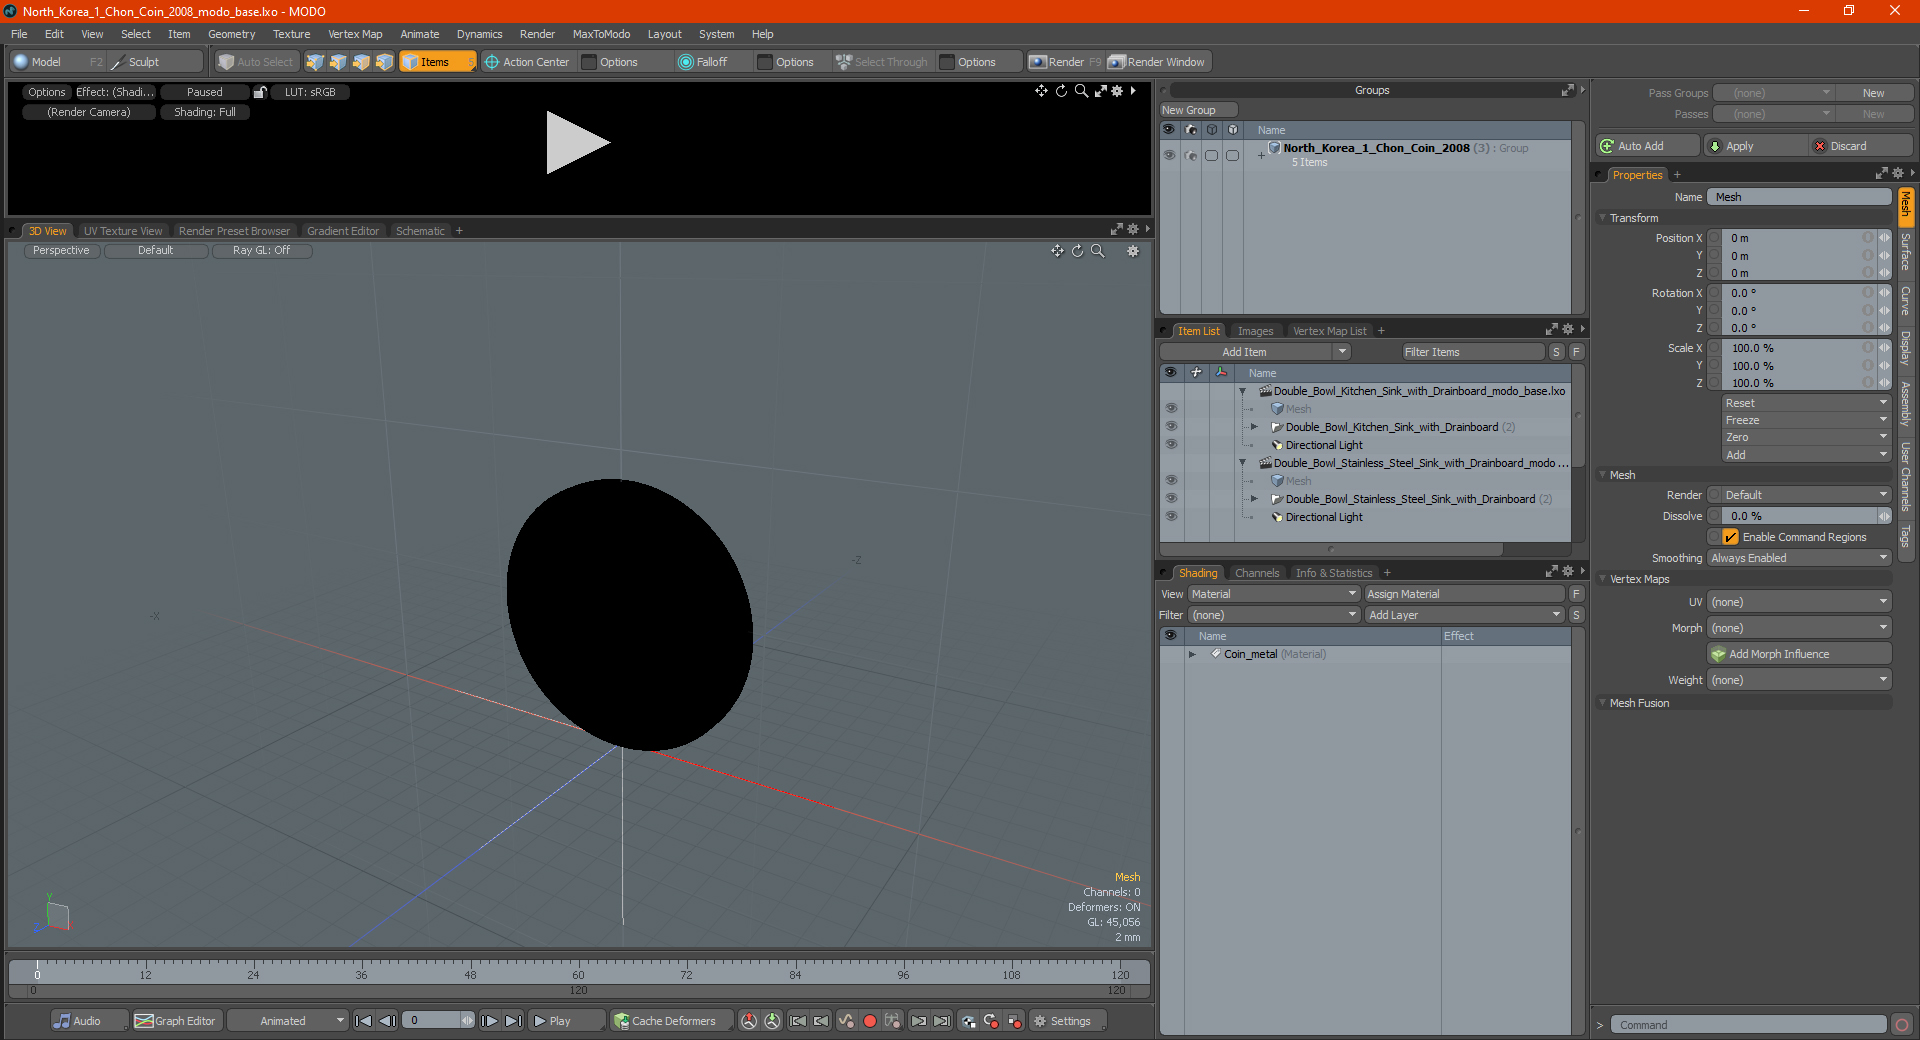Launch Render with F9 button
This screenshot has width=1920, height=1040.
[x=1065, y=62]
